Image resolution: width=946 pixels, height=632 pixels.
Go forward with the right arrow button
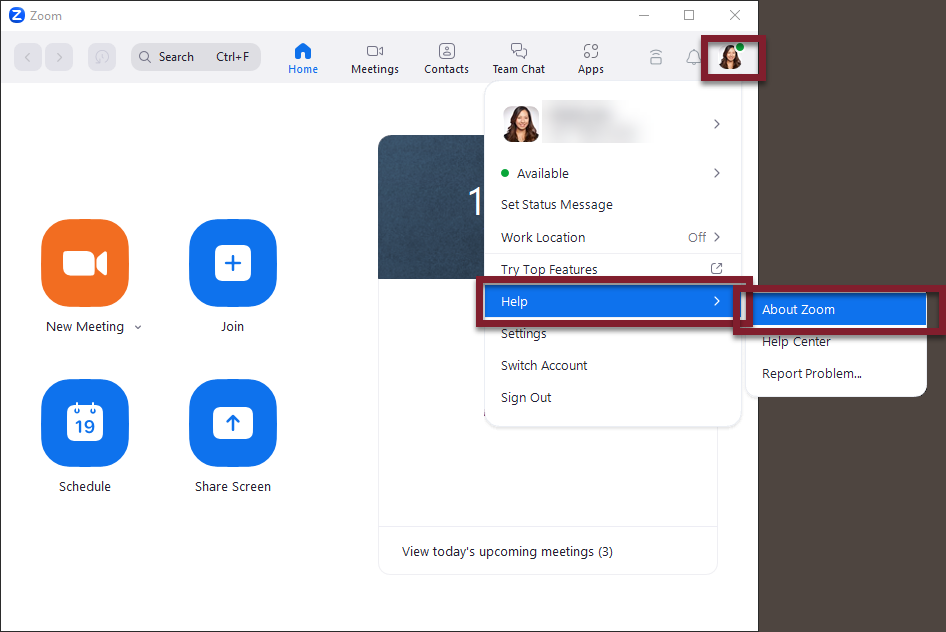59,57
